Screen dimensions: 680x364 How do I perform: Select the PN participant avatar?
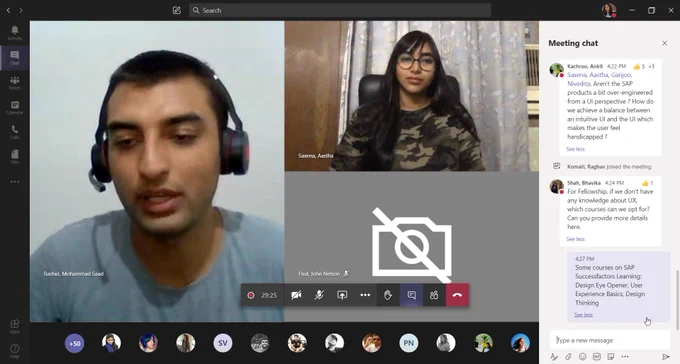pos(409,343)
